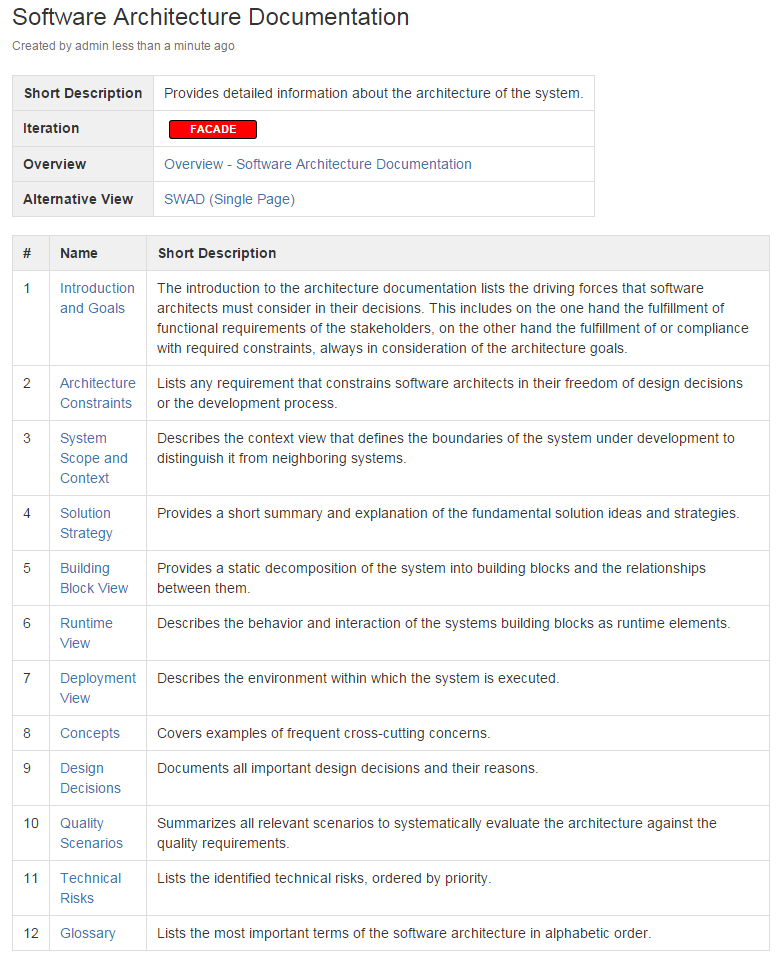The height and width of the screenshot is (960, 779).
Task: Click the Software Architecture Documentation page title
Action: pos(210,18)
